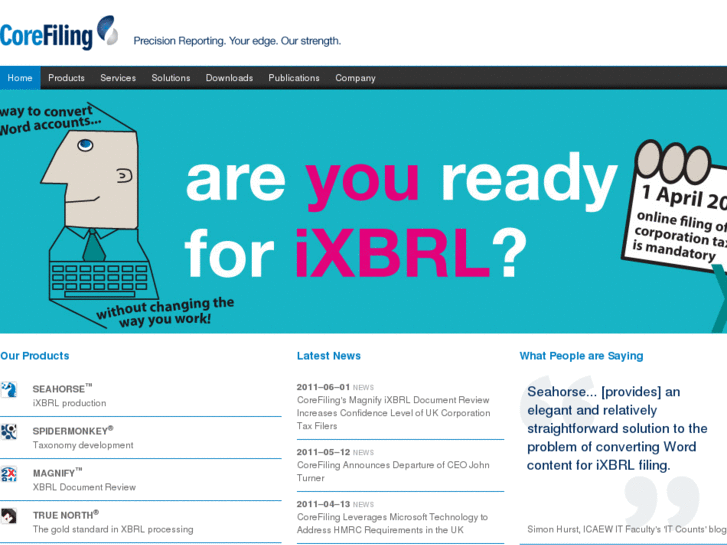Image resolution: width=727 pixels, height=545 pixels.
Task: Open the Services menu
Action: point(118,78)
